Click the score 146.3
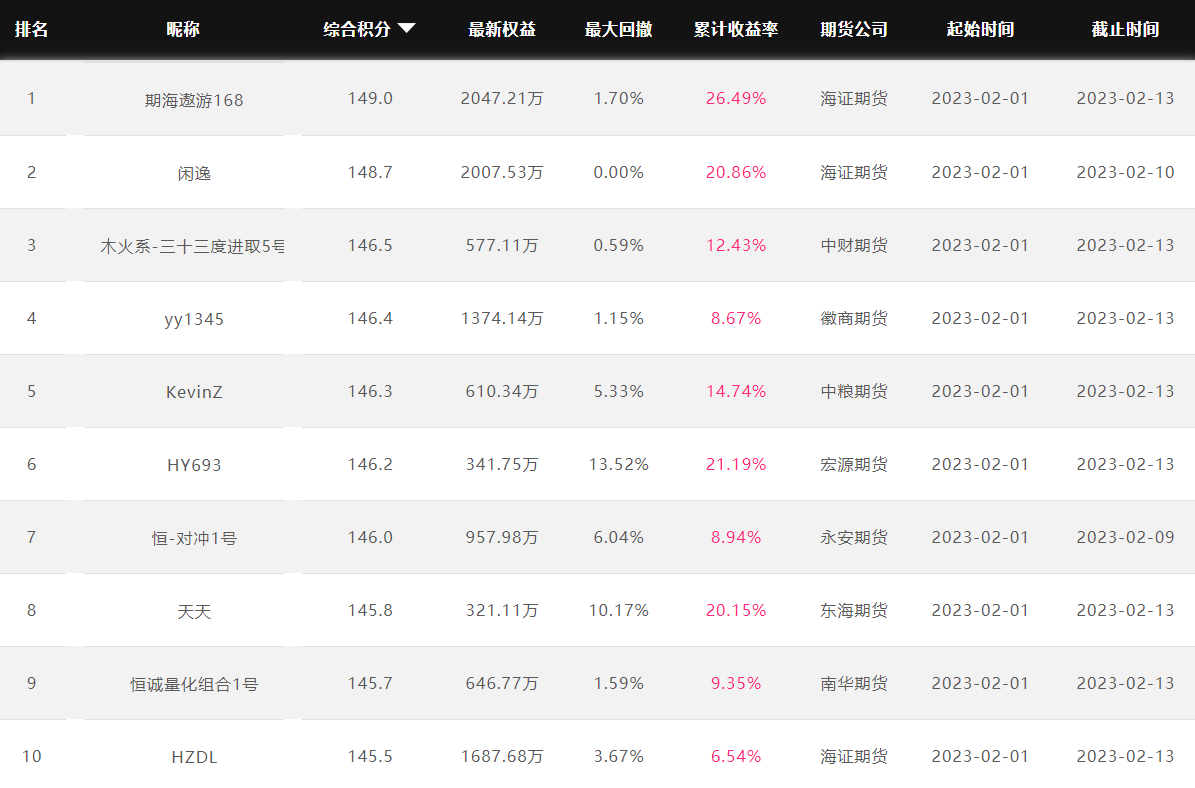 [x=370, y=391]
